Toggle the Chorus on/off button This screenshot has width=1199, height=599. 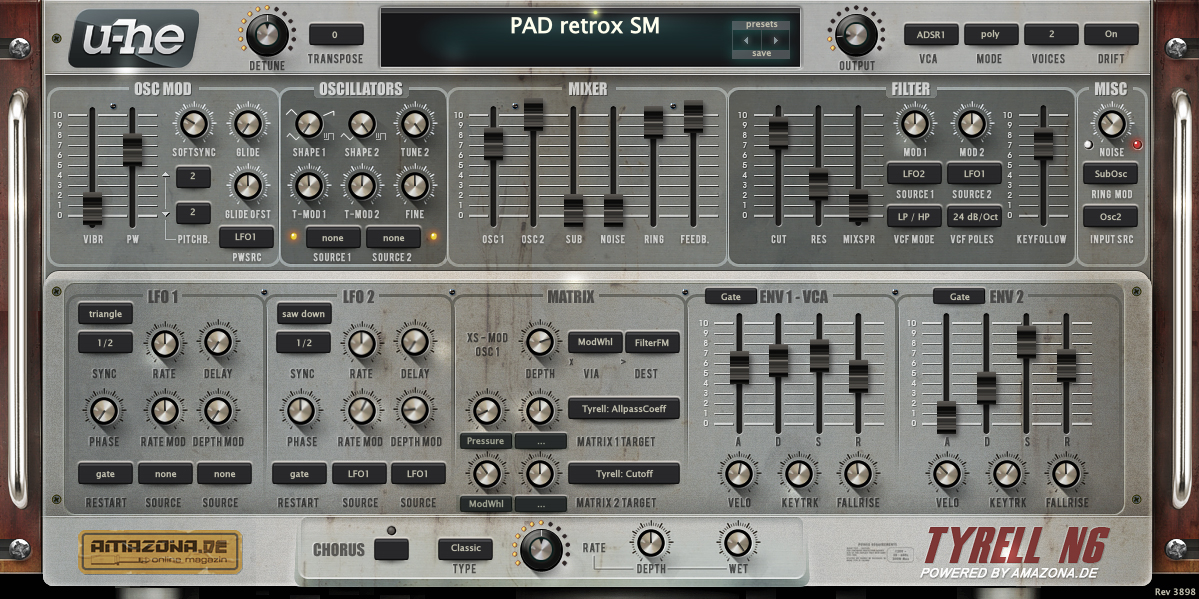click(x=391, y=549)
